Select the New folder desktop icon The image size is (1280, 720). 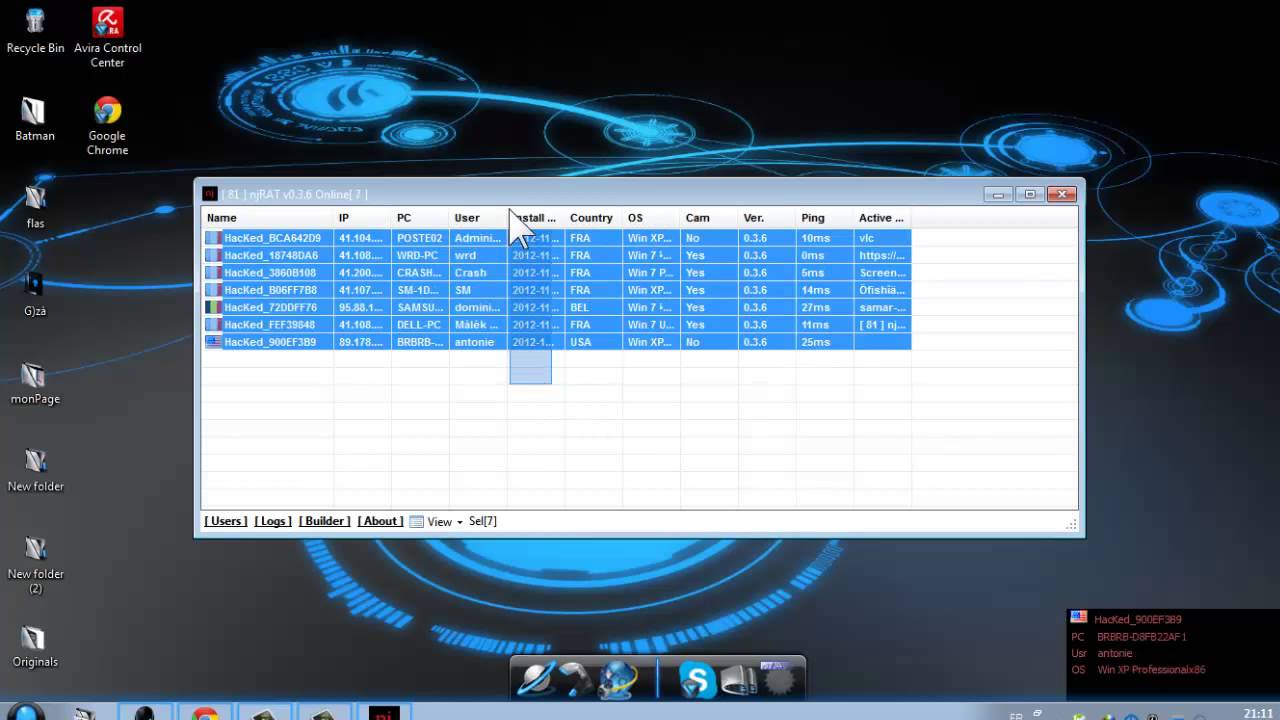(35, 469)
